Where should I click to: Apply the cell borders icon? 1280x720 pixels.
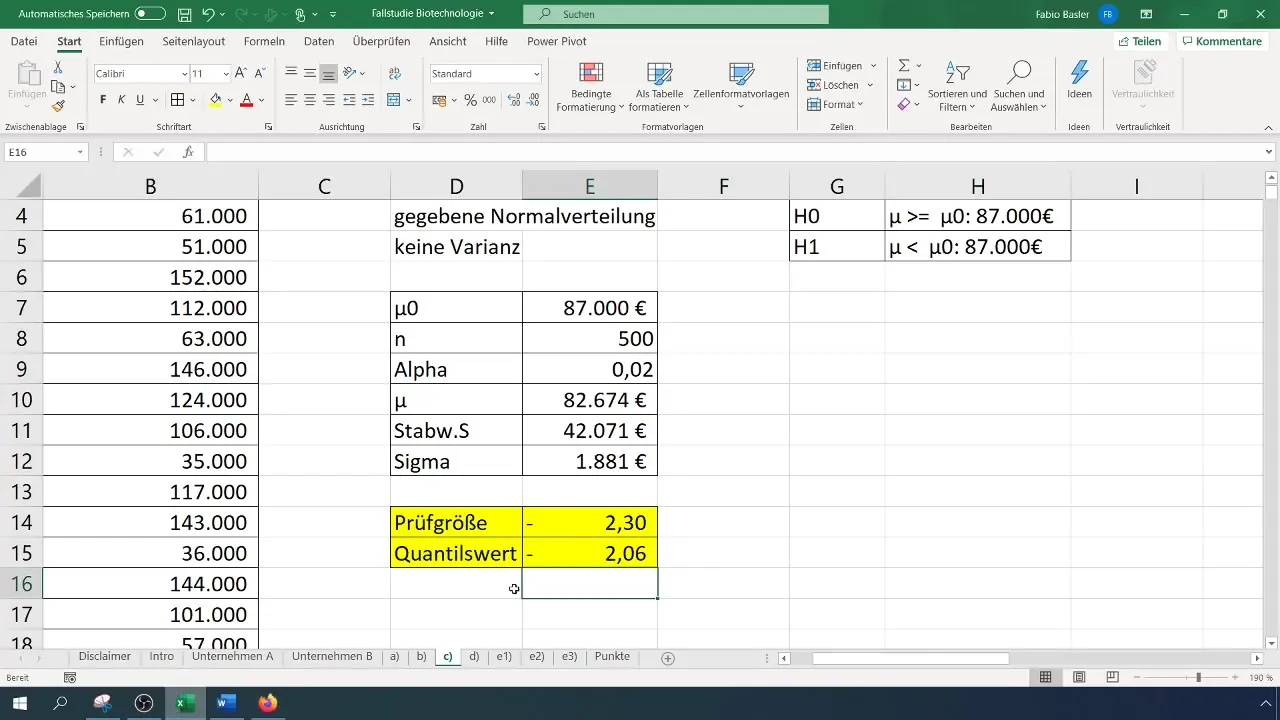point(178,100)
